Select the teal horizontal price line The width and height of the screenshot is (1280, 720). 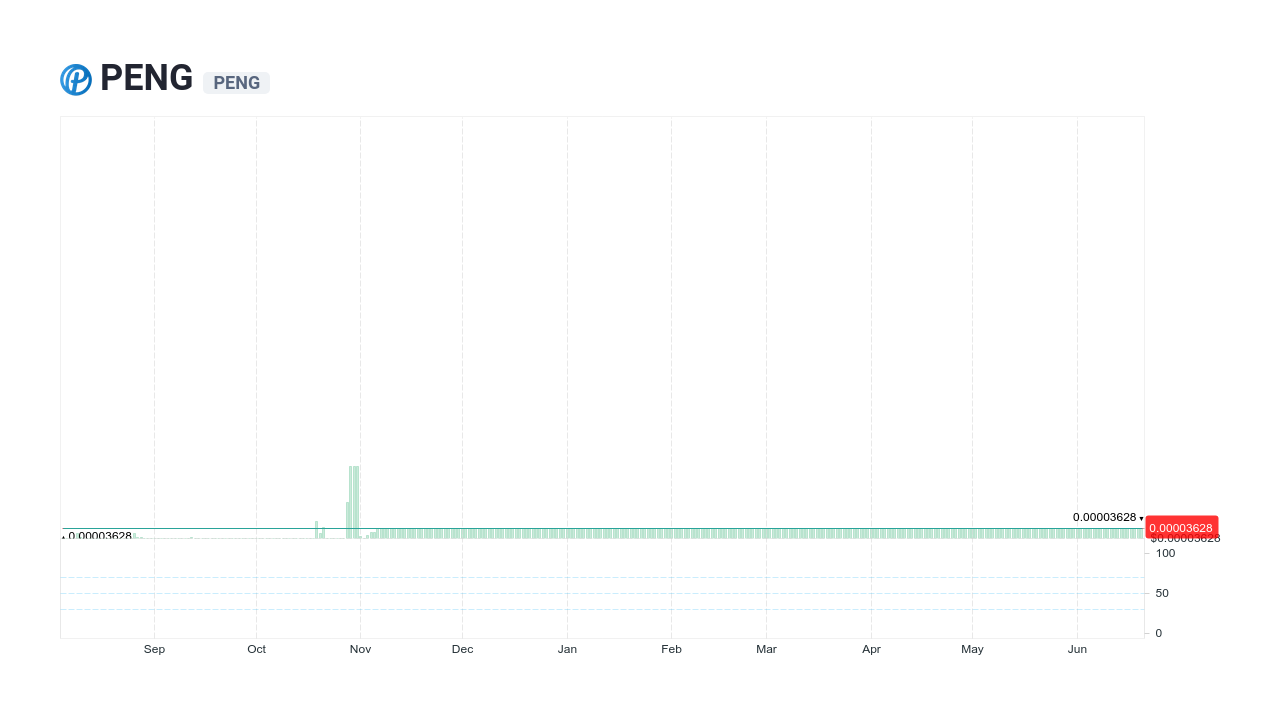pos(600,526)
